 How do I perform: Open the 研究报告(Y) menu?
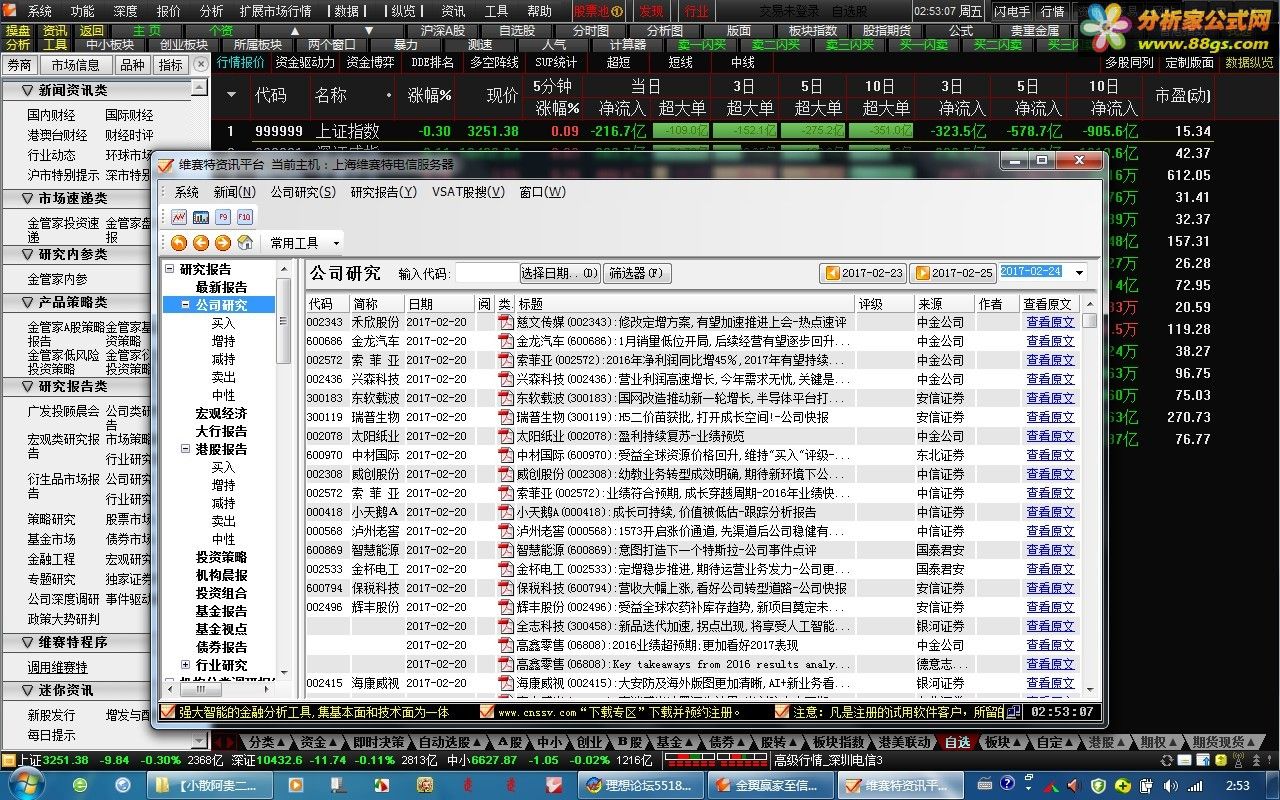[383, 192]
